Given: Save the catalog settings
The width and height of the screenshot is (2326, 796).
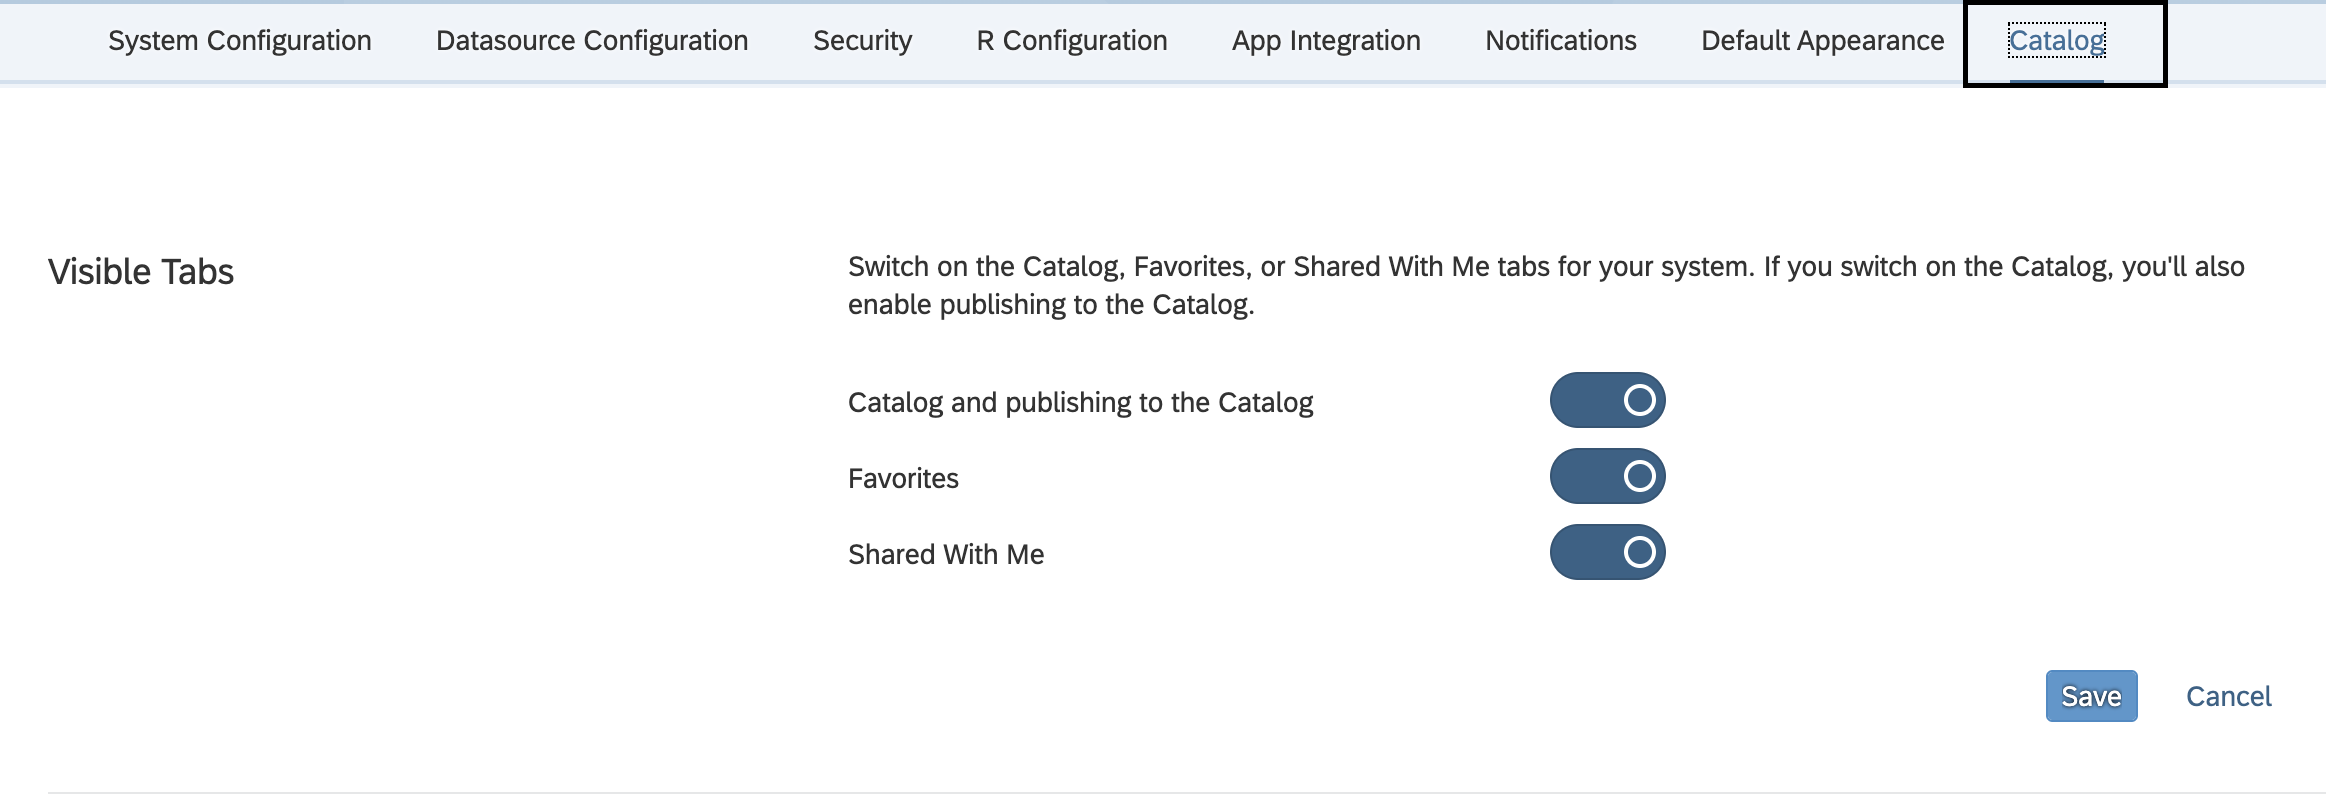Looking at the screenshot, I should [x=2091, y=696].
